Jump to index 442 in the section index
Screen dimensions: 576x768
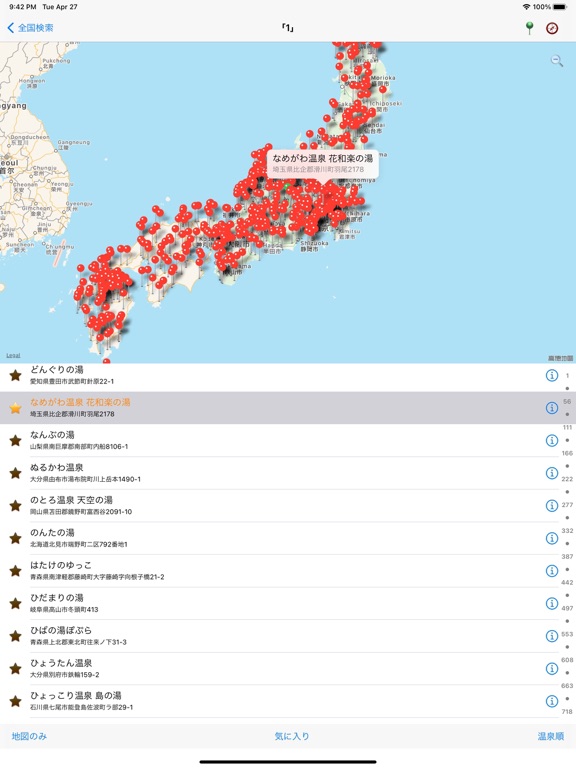click(567, 582)
